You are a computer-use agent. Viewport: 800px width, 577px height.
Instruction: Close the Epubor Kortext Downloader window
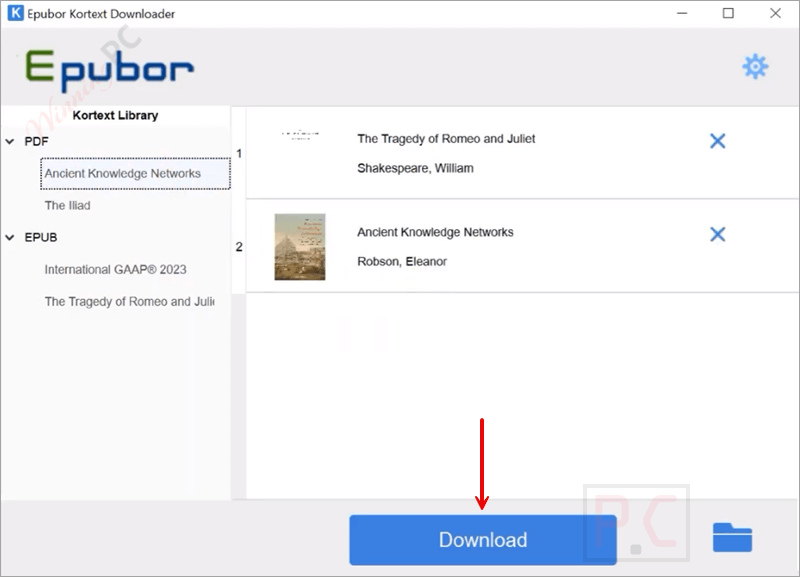pyautogui.click(x=775, y=13)
